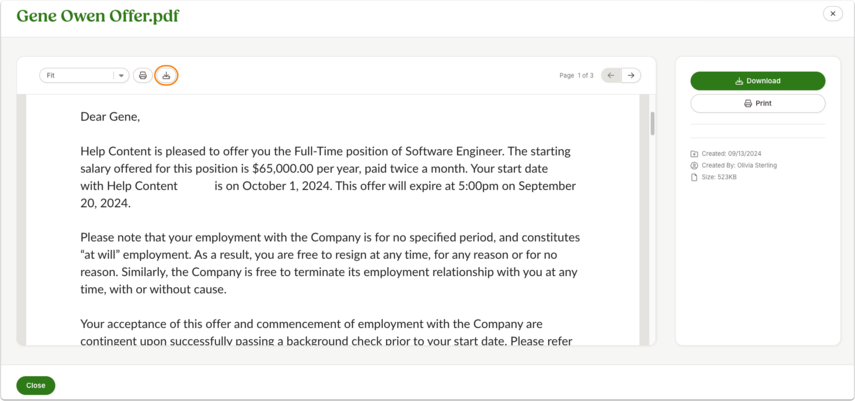855x401 pixels.
Task: Click the Dear Gene greeting line
Action: click(110, 116)
